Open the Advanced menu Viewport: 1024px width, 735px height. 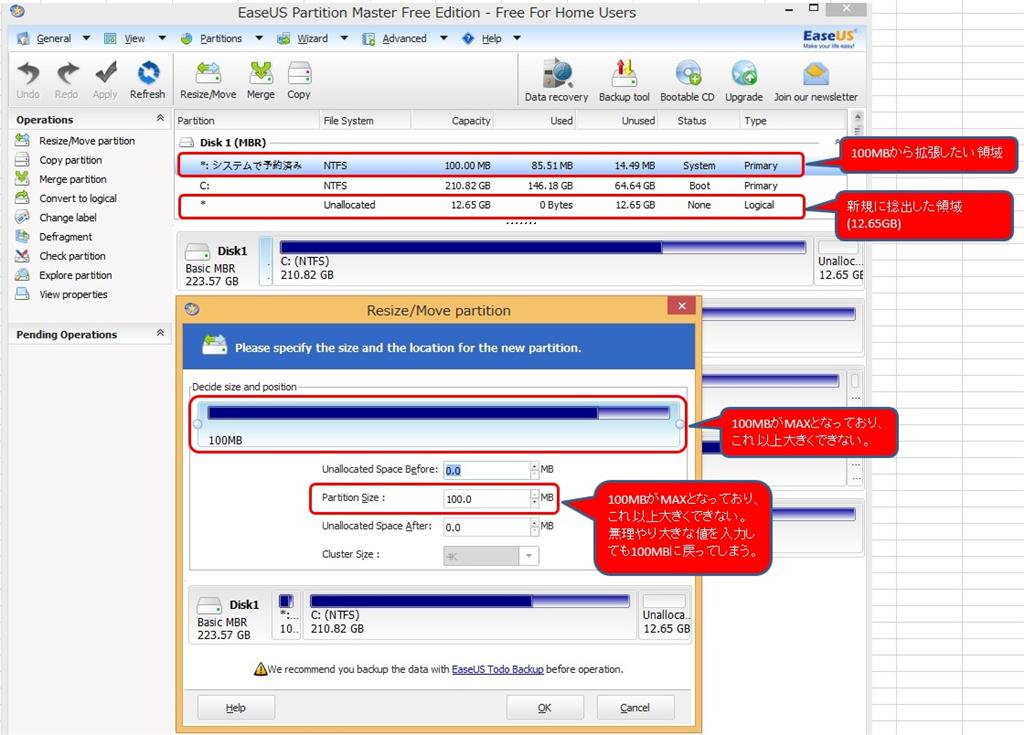pyautogui.click(x=404, y=39)
